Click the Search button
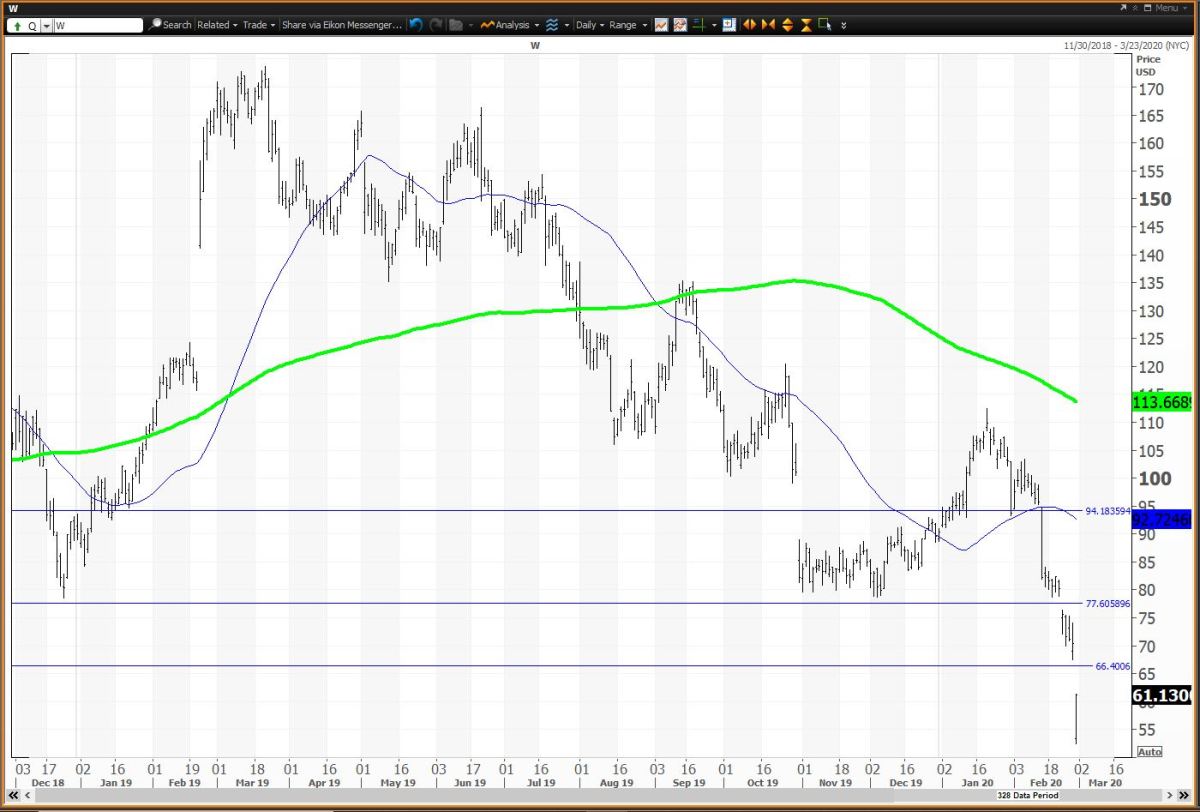This screenshot has height=812, width=1200. coord(171,25)
